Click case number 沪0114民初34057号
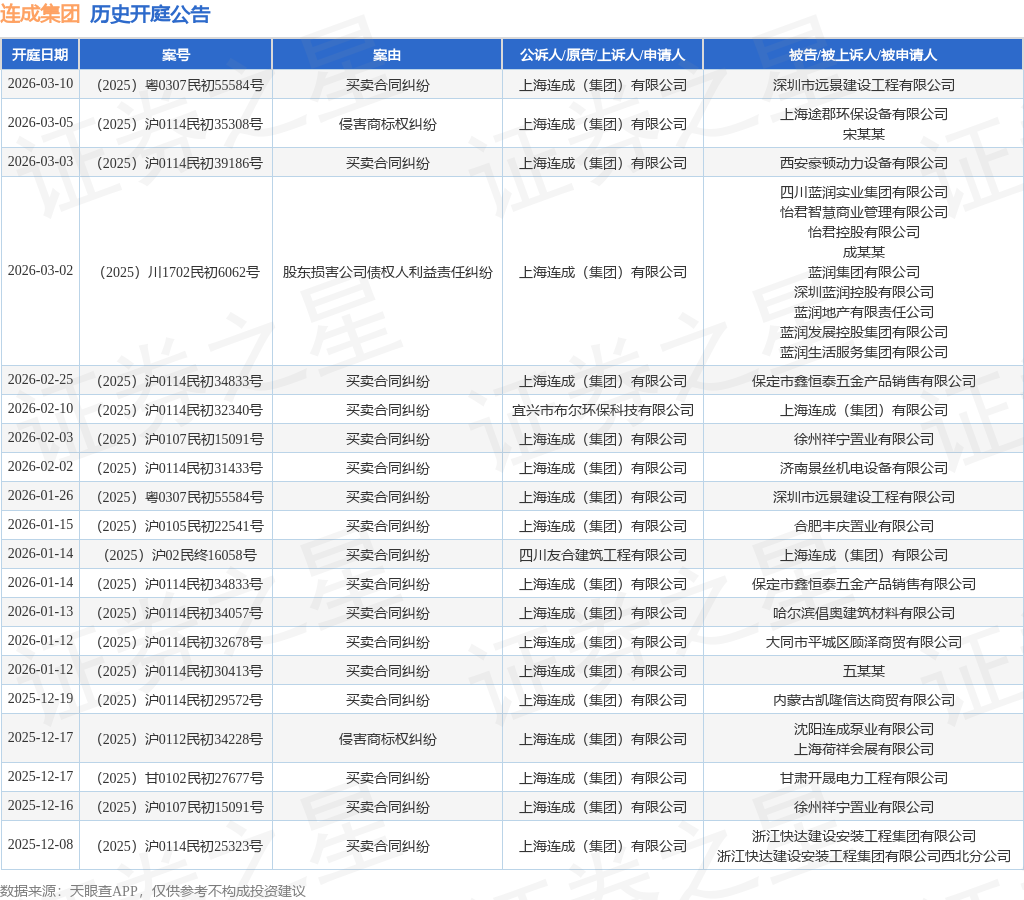The image size is (1024, 900). (x=180, y=613)
